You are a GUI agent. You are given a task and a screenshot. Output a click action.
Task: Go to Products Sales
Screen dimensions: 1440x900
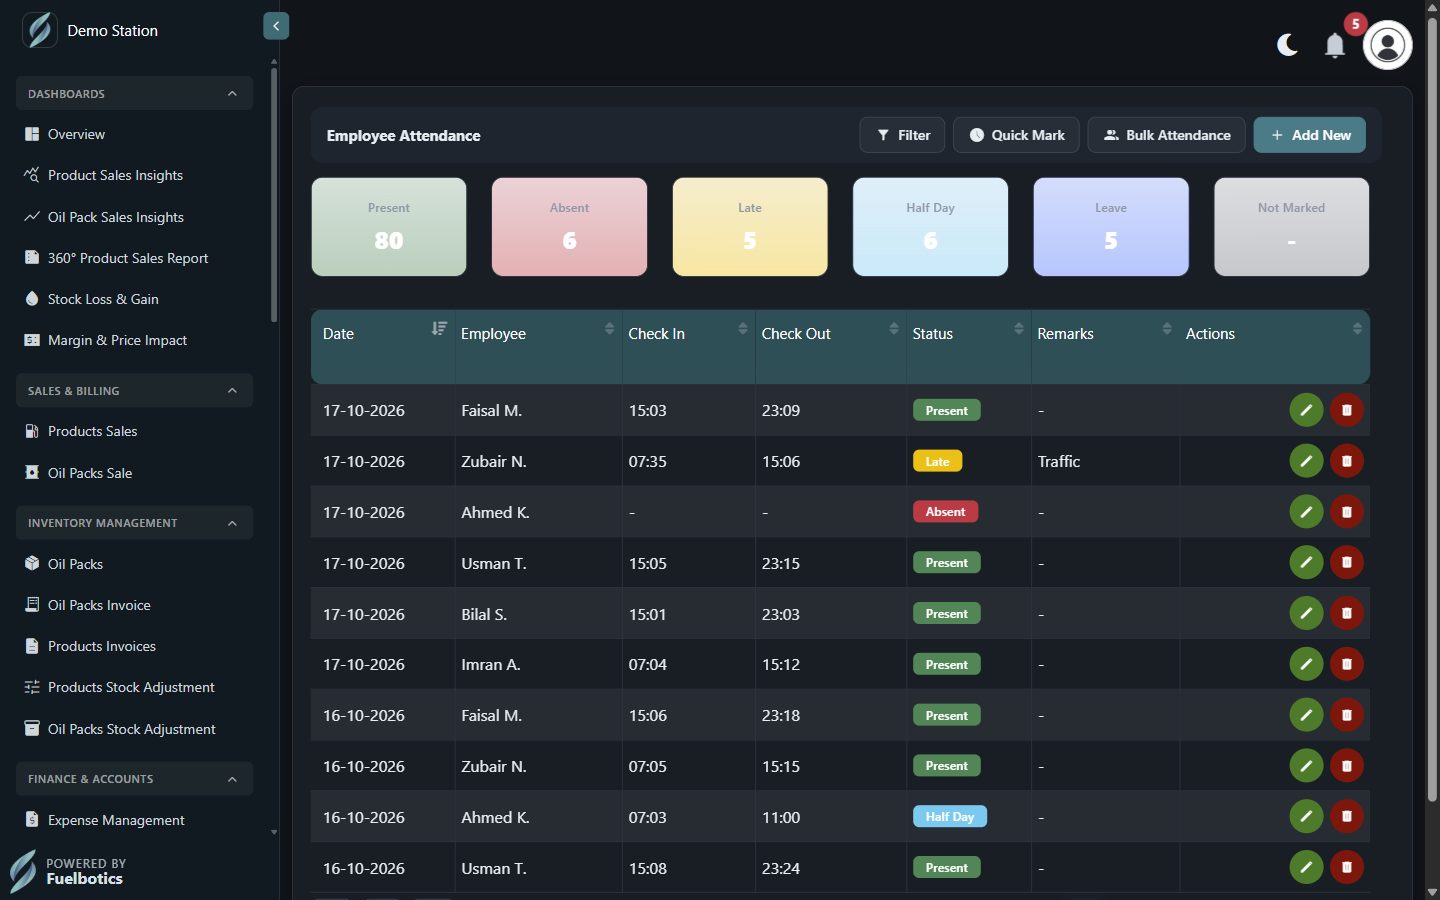point(93,431)
